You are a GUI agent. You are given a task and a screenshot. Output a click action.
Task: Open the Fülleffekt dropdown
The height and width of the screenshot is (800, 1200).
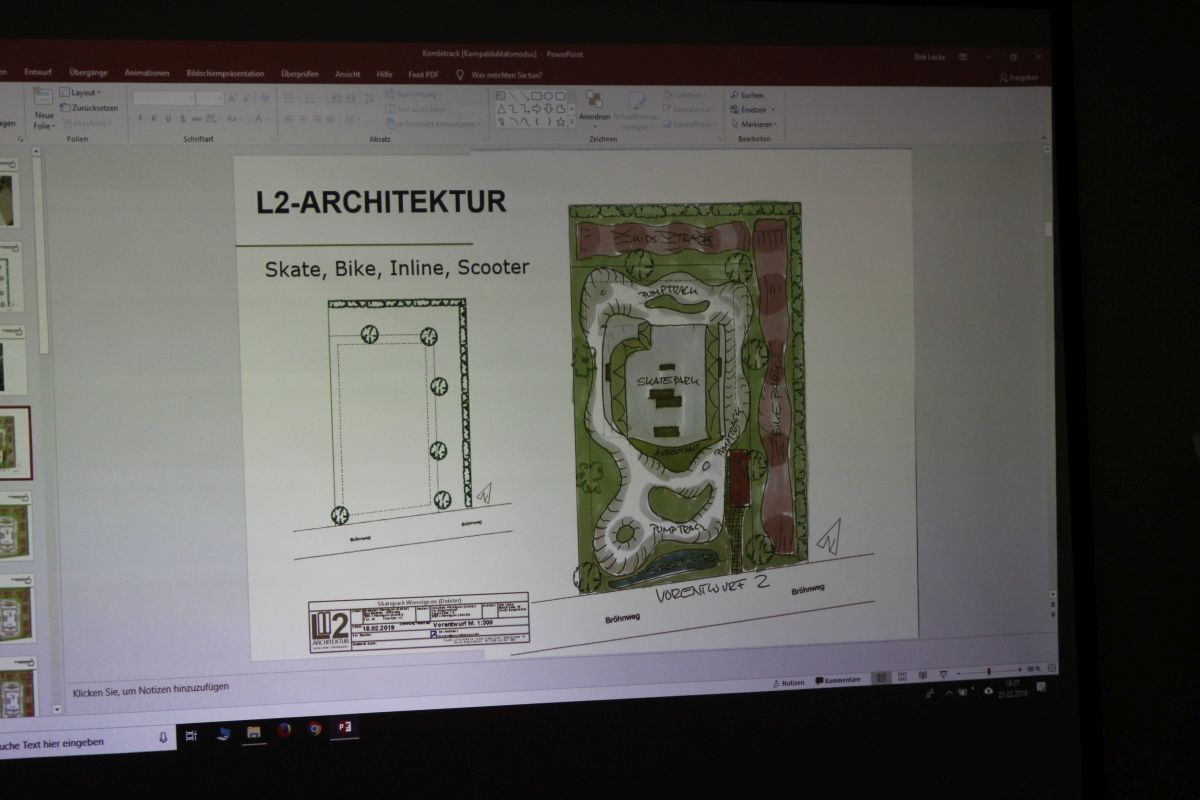point(685,95)
